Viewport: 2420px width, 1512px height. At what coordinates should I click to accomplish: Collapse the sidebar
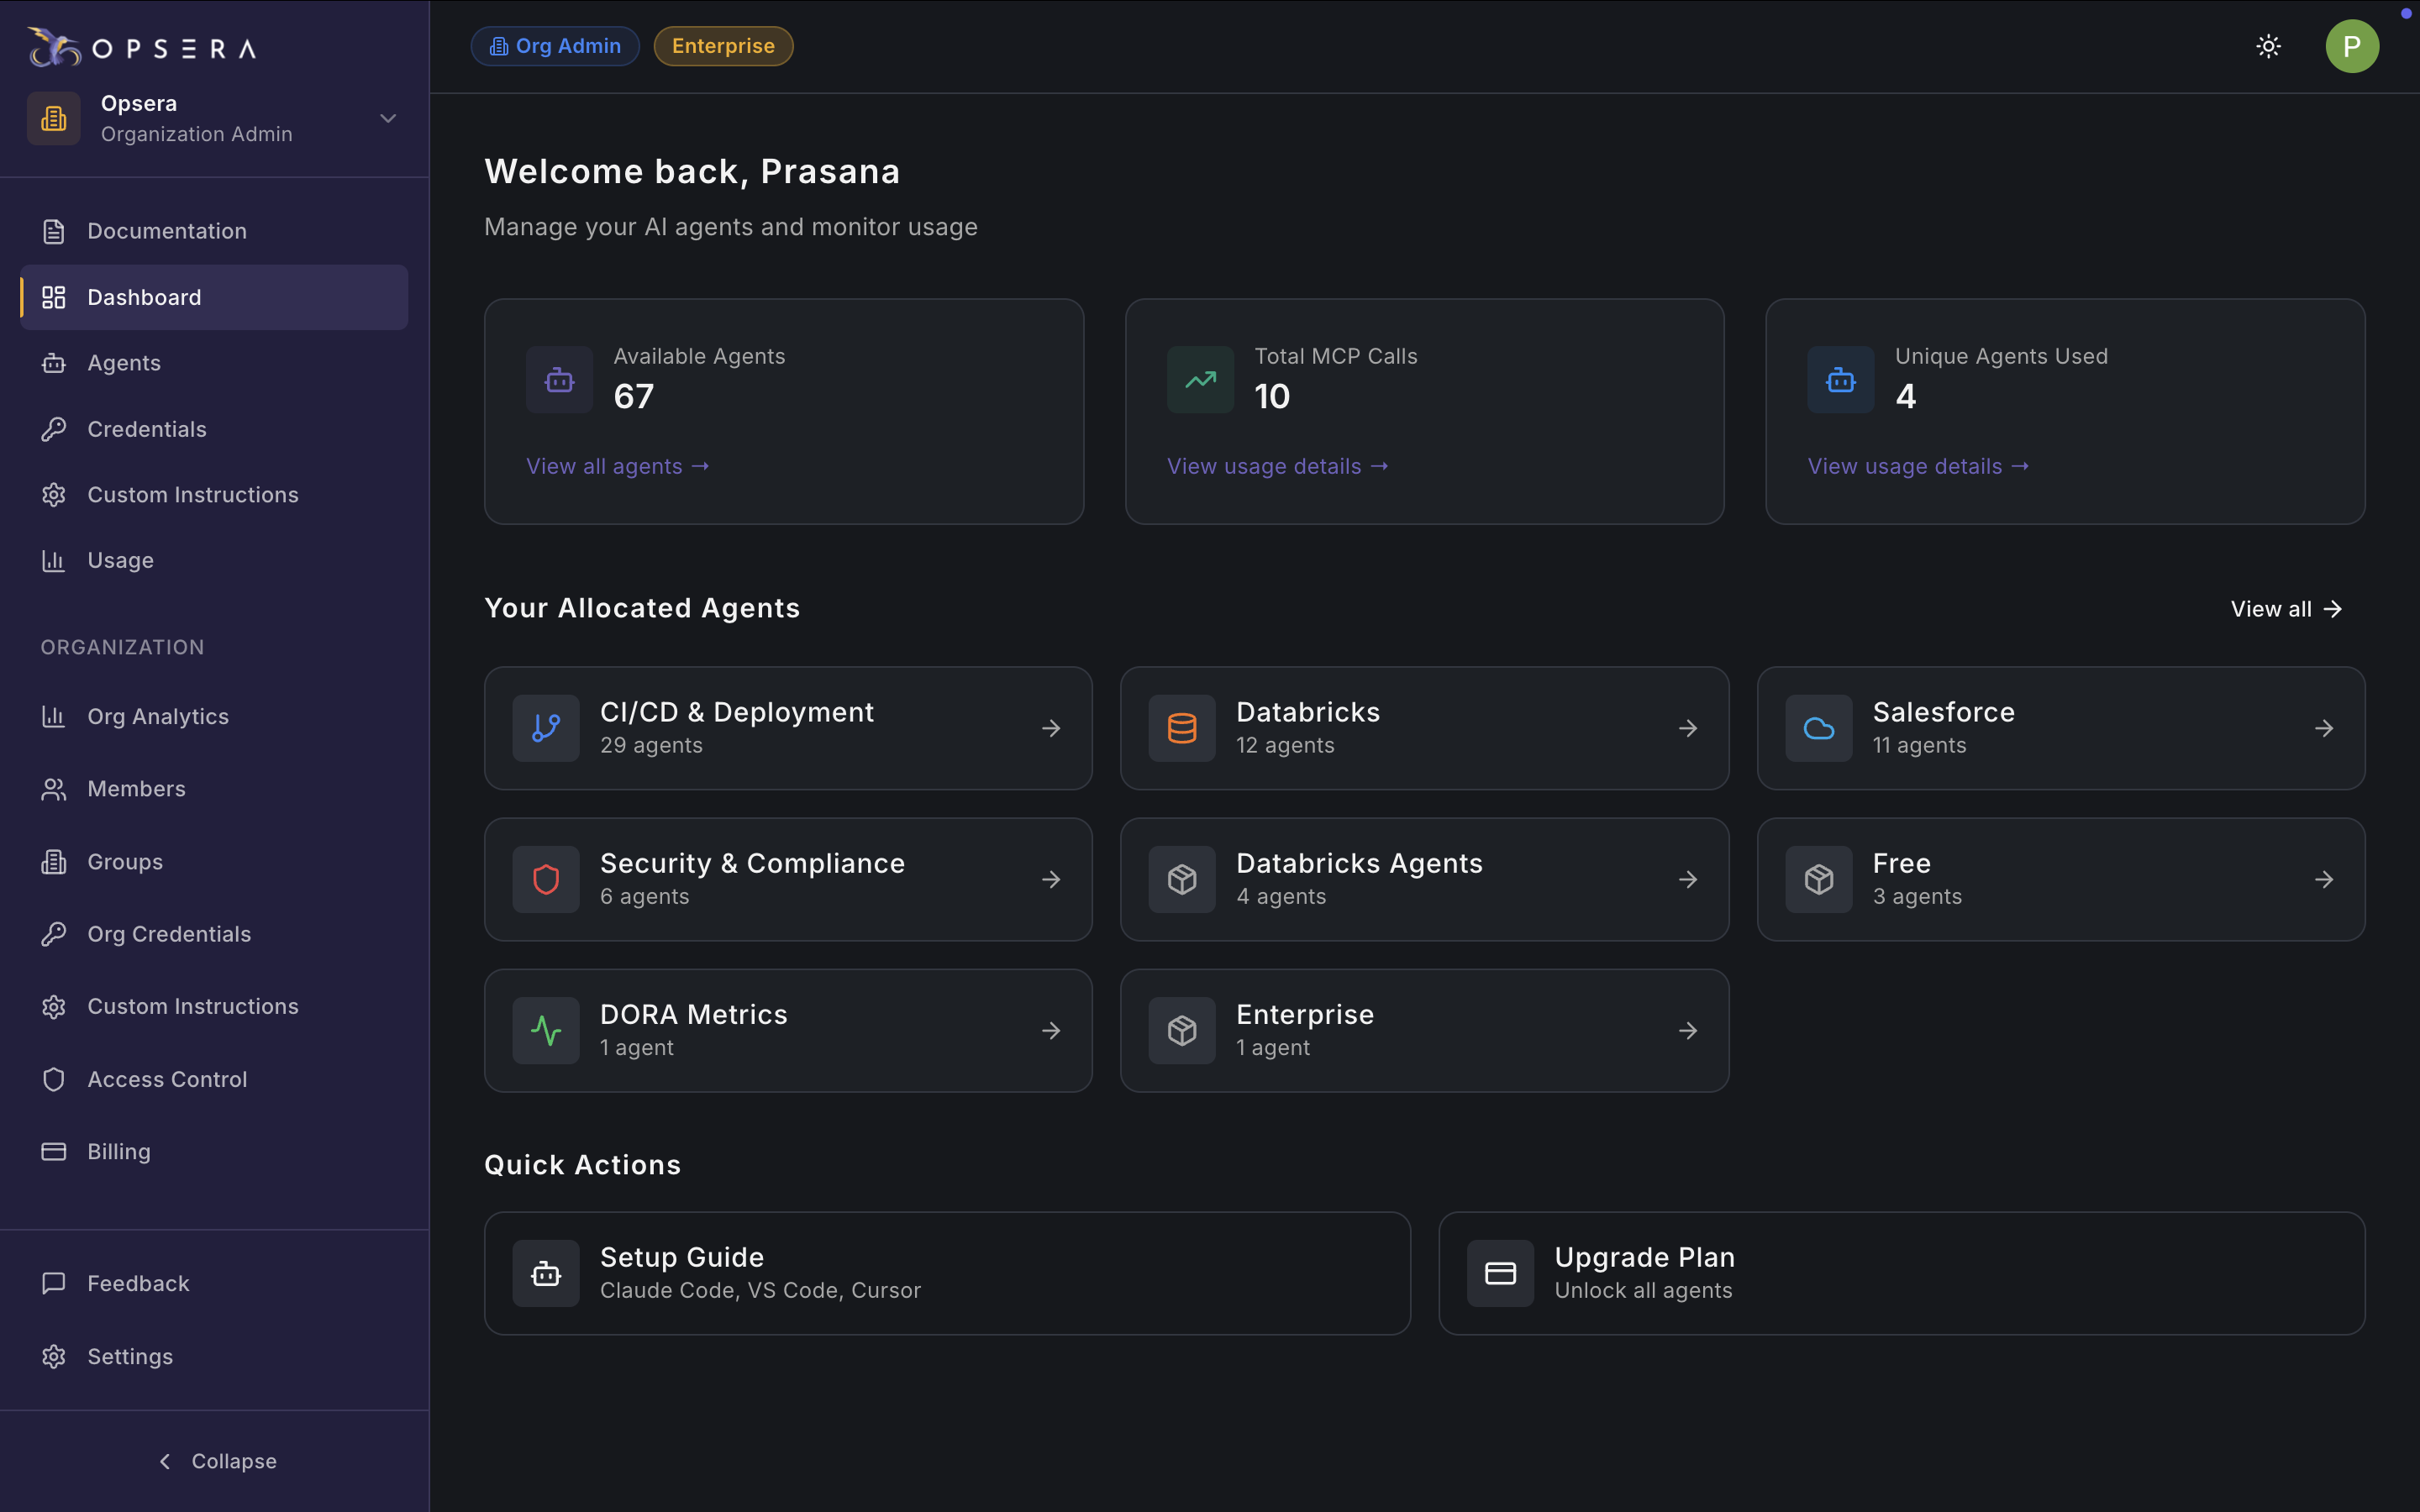point(216,1461)
